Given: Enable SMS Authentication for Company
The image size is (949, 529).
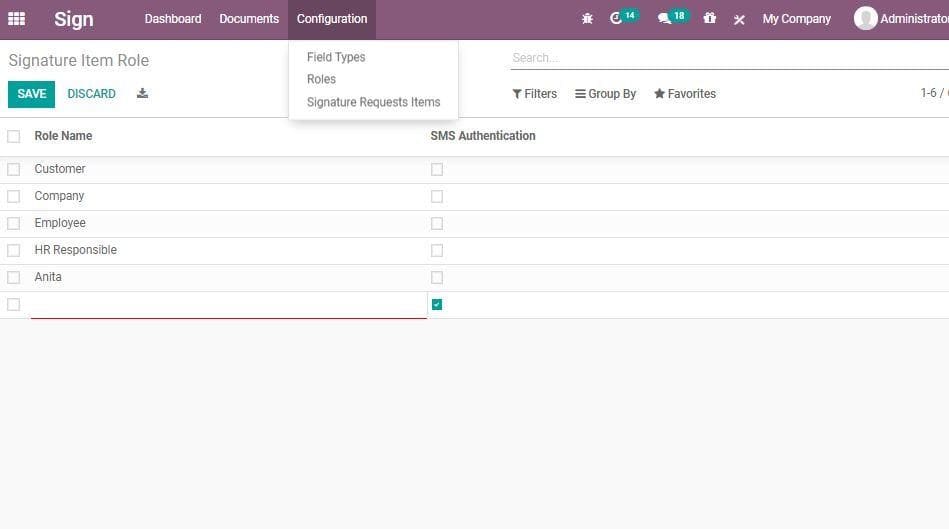Looking at the screenshot, I should point(437,196).
